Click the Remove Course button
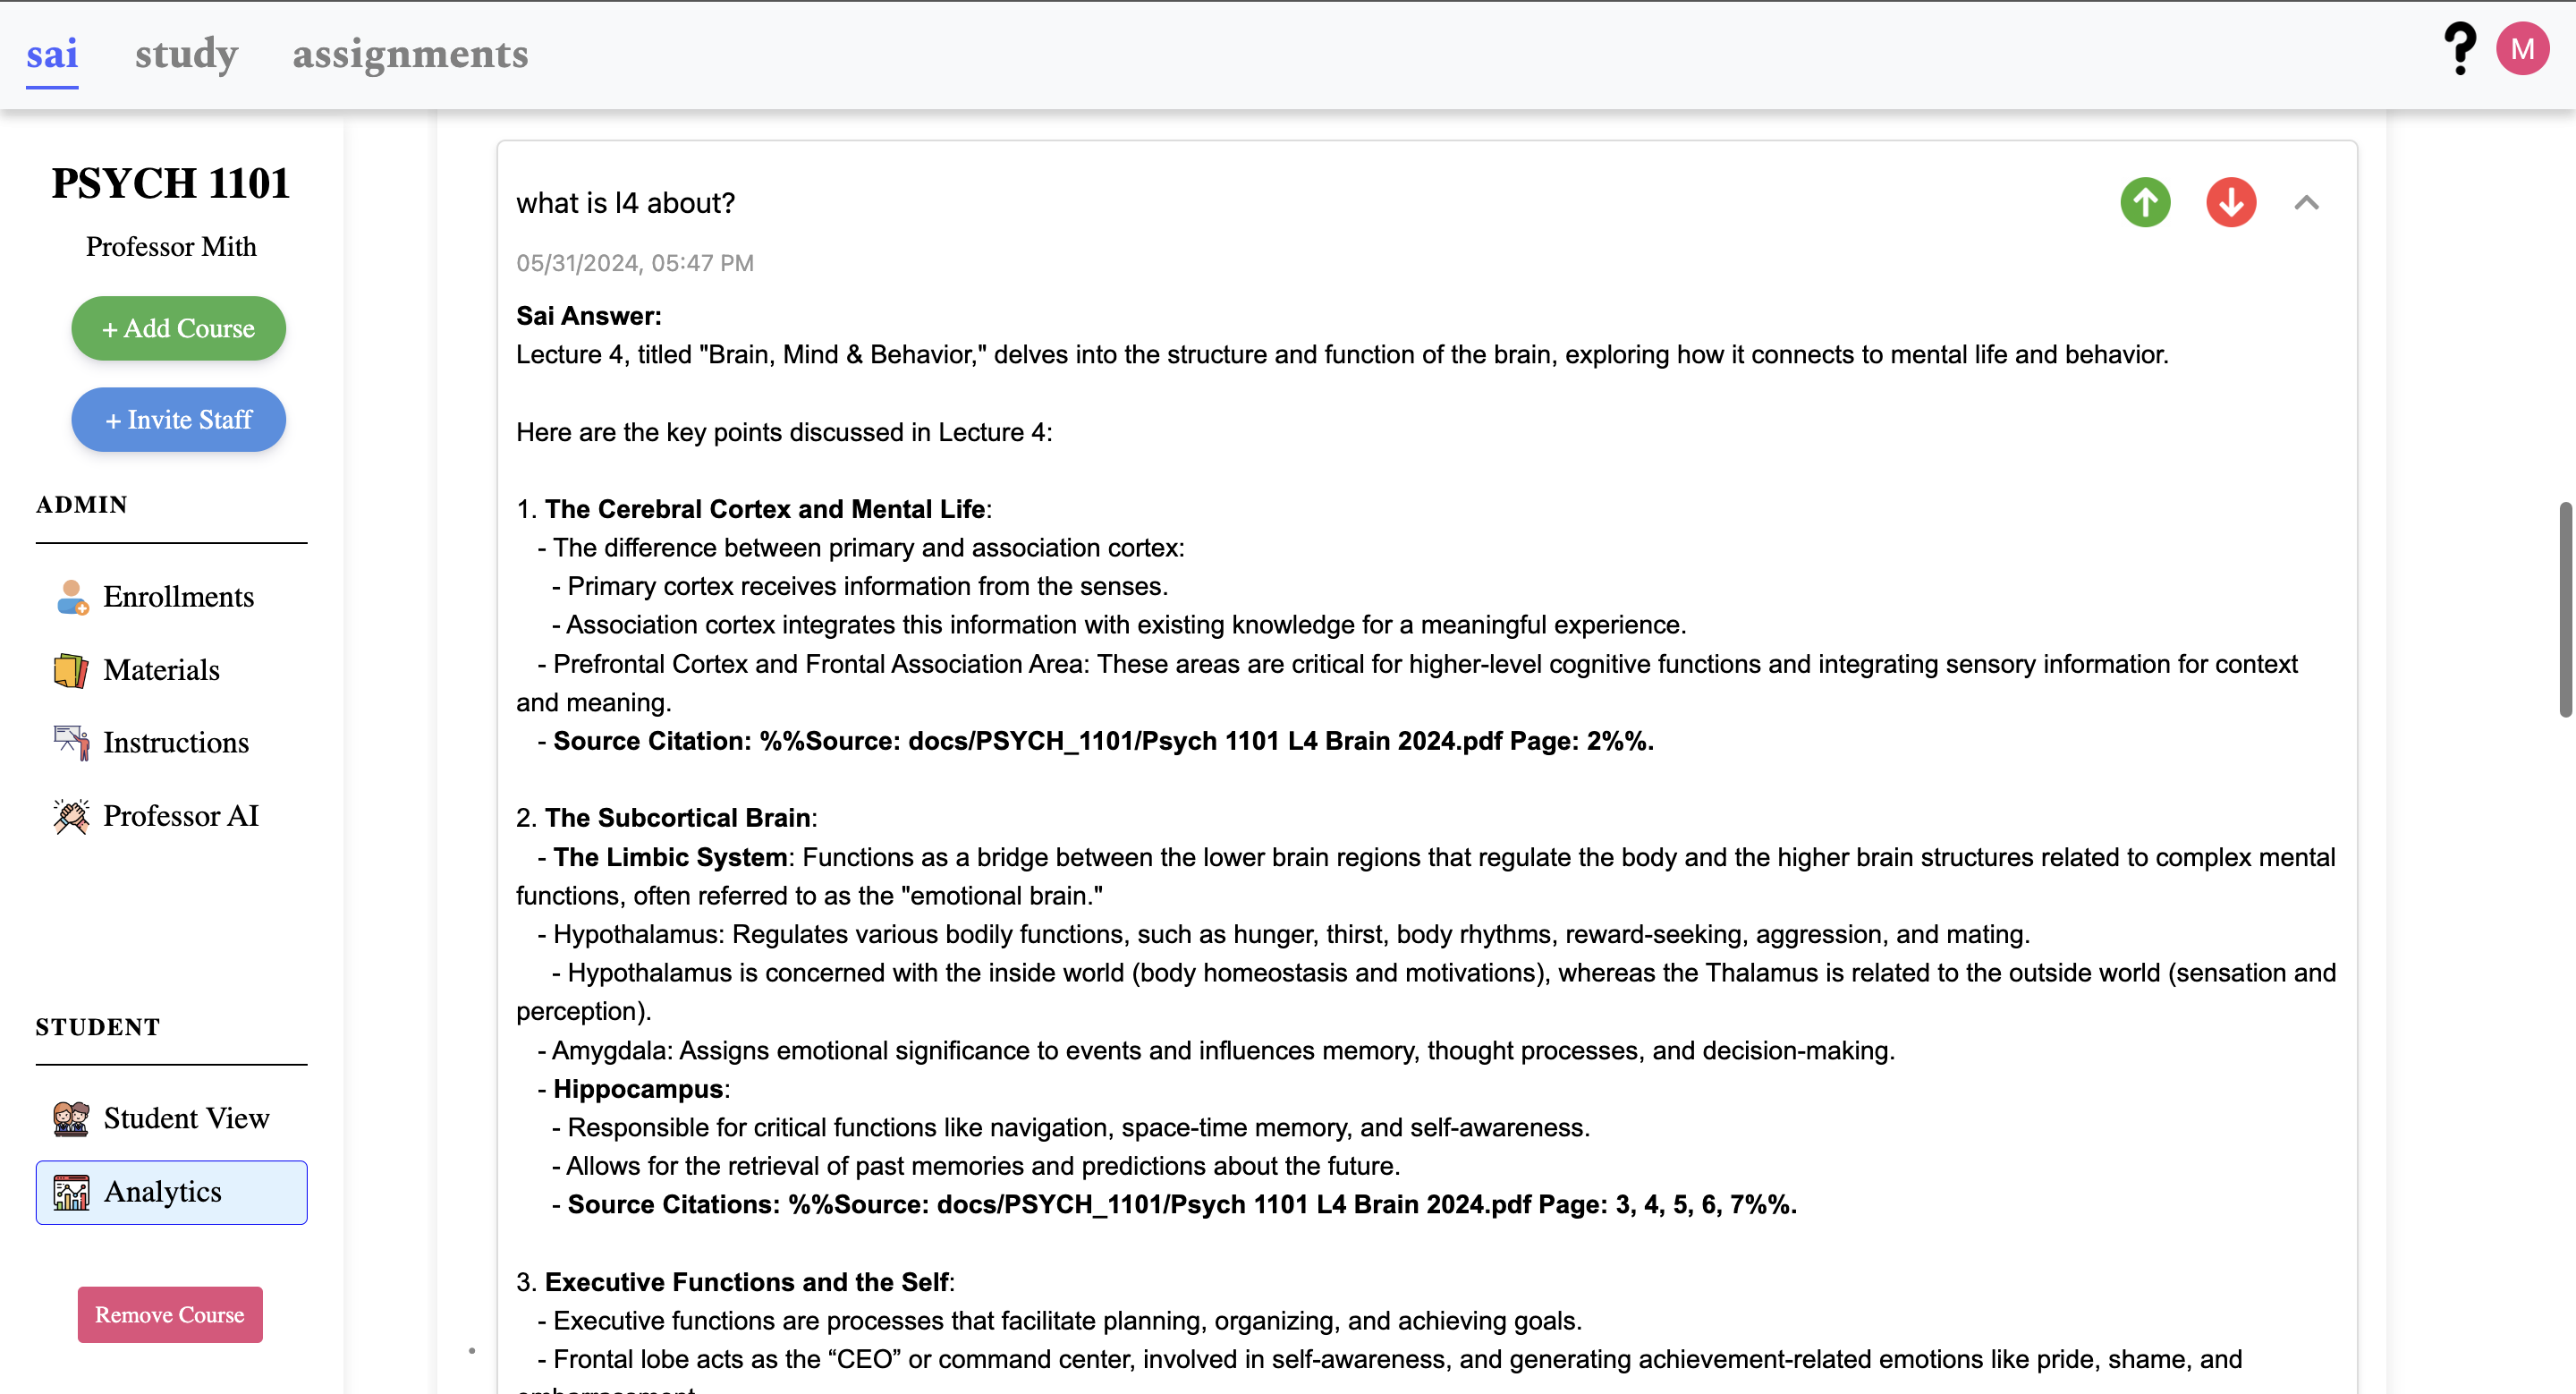The image size is (2576, 1394). pos(170,1314)
